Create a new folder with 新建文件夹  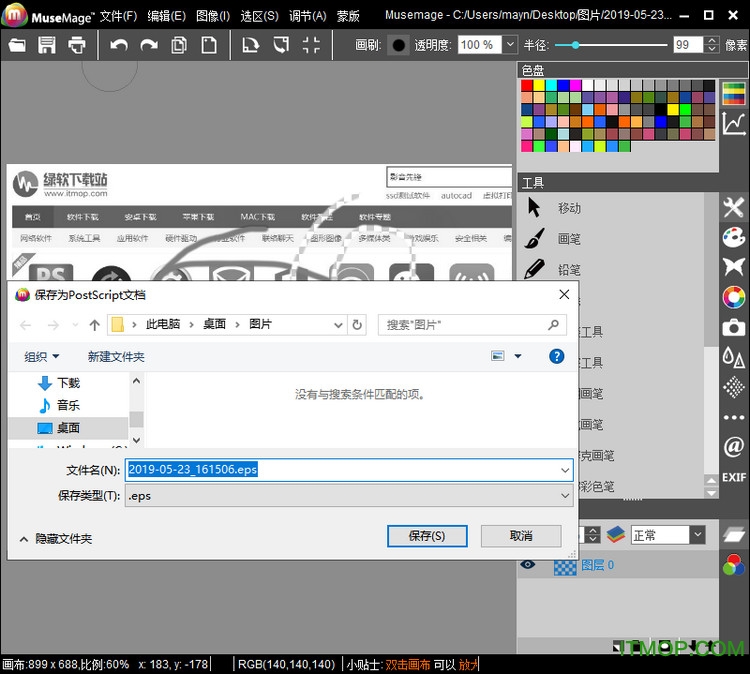116,356
